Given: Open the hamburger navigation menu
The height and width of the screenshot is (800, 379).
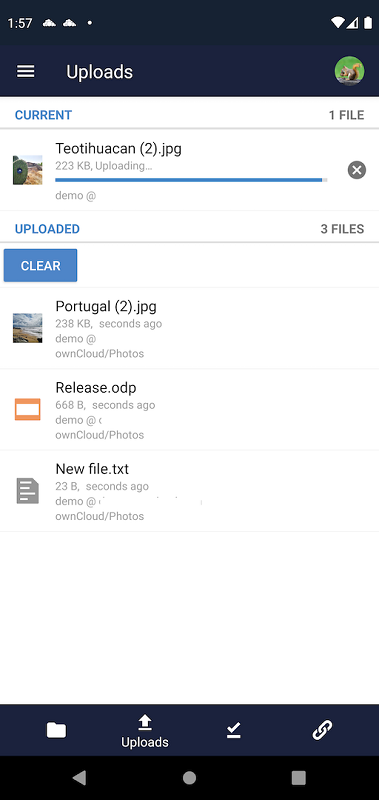Looking at the screenshot, I should click(26, 71).
